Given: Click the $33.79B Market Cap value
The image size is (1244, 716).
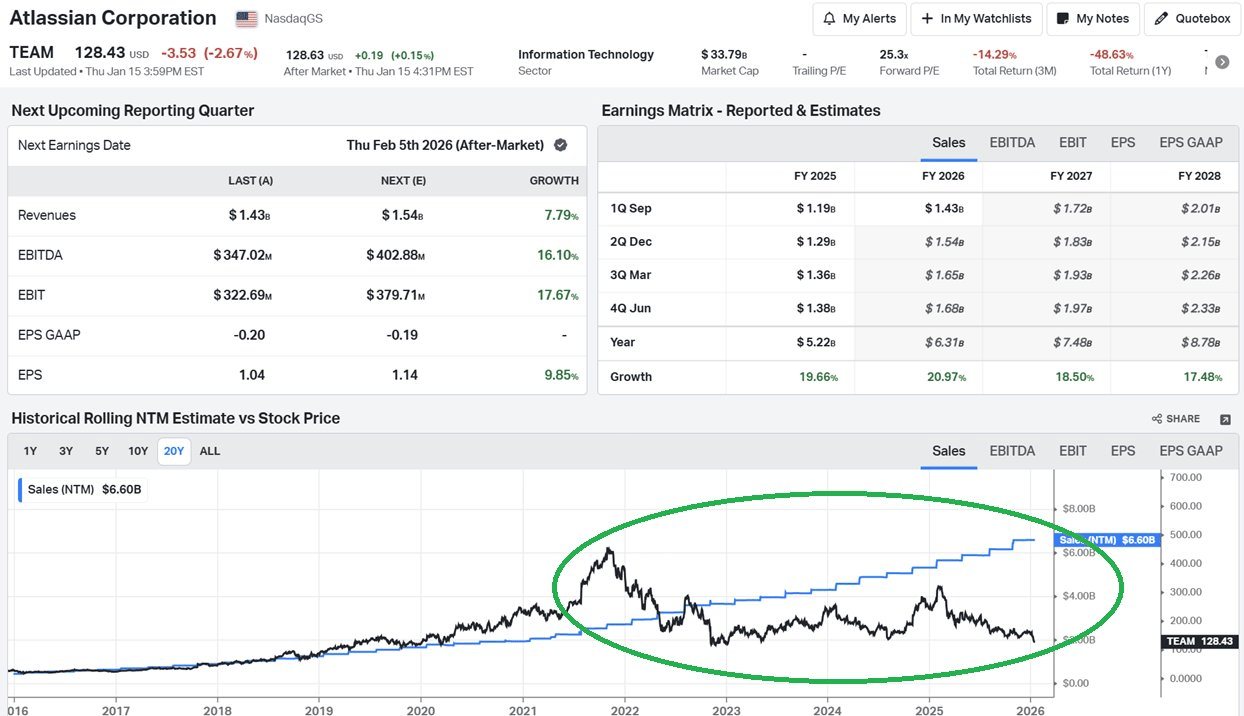Looking at the screenshot, I should pos(725,55).
